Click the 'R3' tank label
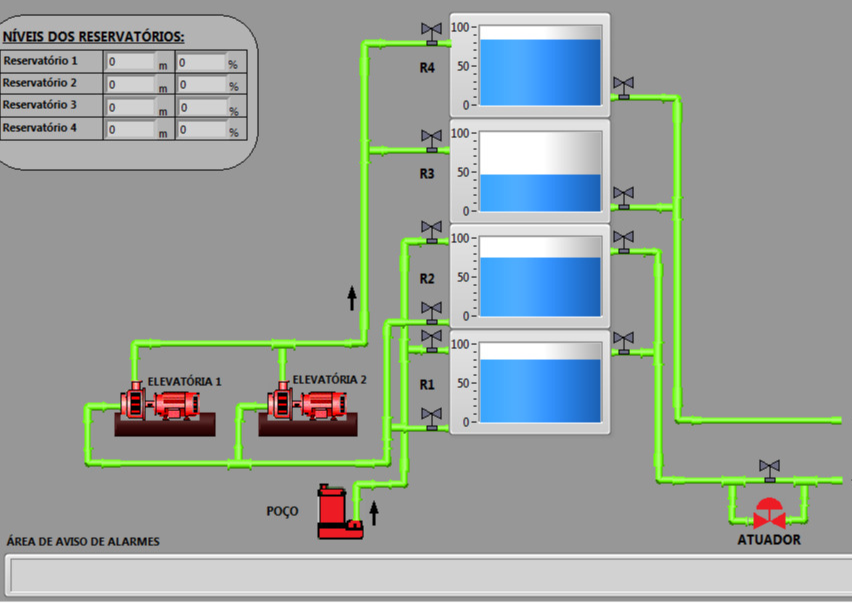The width and height of the screenshot is (852, 603). (427, 174)
